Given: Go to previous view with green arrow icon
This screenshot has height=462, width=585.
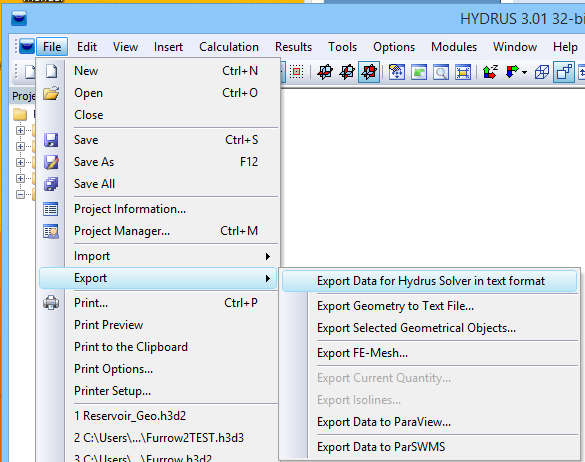Looking at the screenshot, I should click(x=419, y=72).
